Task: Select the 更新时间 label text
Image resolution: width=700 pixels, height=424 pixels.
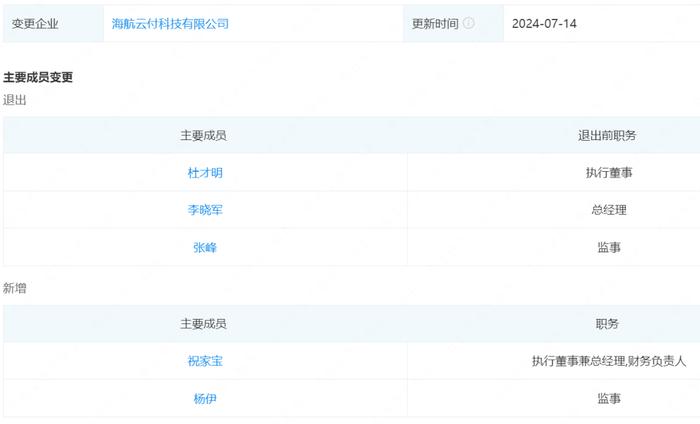Action: (435, 24)
